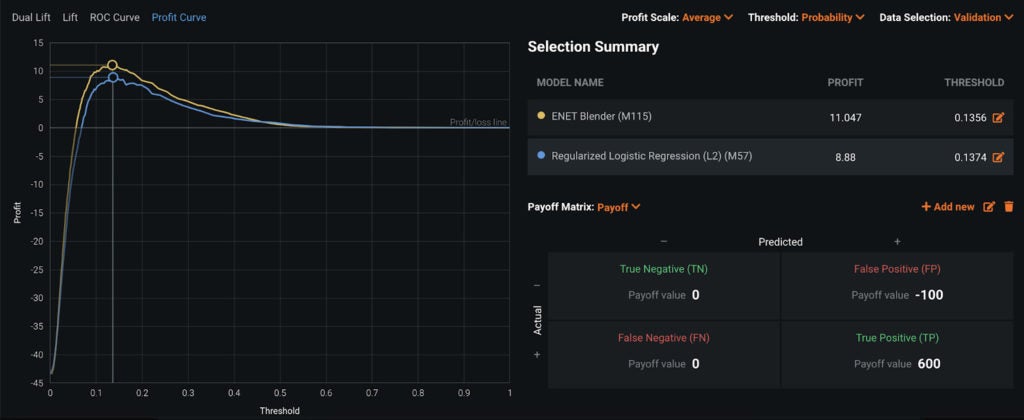Click the True Negative payoff value 0
The image size is (1024, 420).
[696, 295]
